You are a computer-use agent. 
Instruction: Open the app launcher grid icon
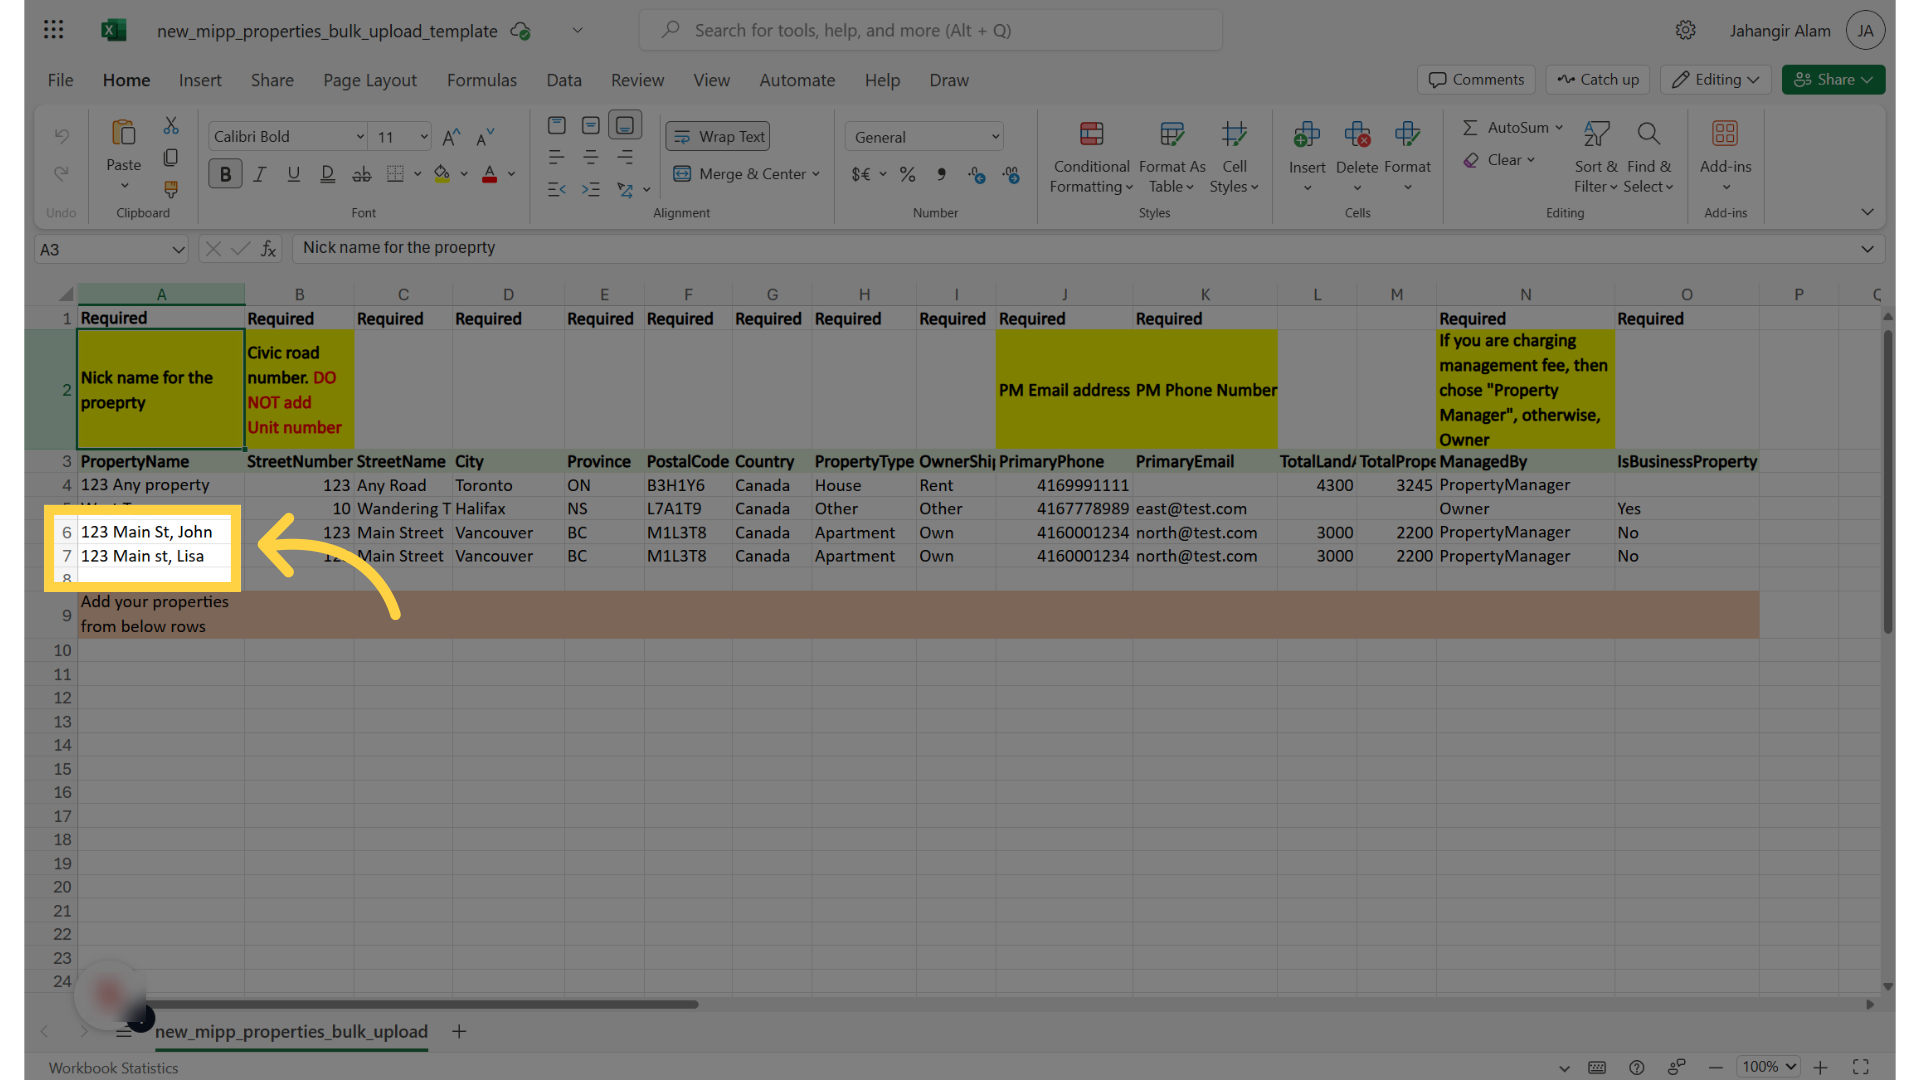click(x=54, y=30)
